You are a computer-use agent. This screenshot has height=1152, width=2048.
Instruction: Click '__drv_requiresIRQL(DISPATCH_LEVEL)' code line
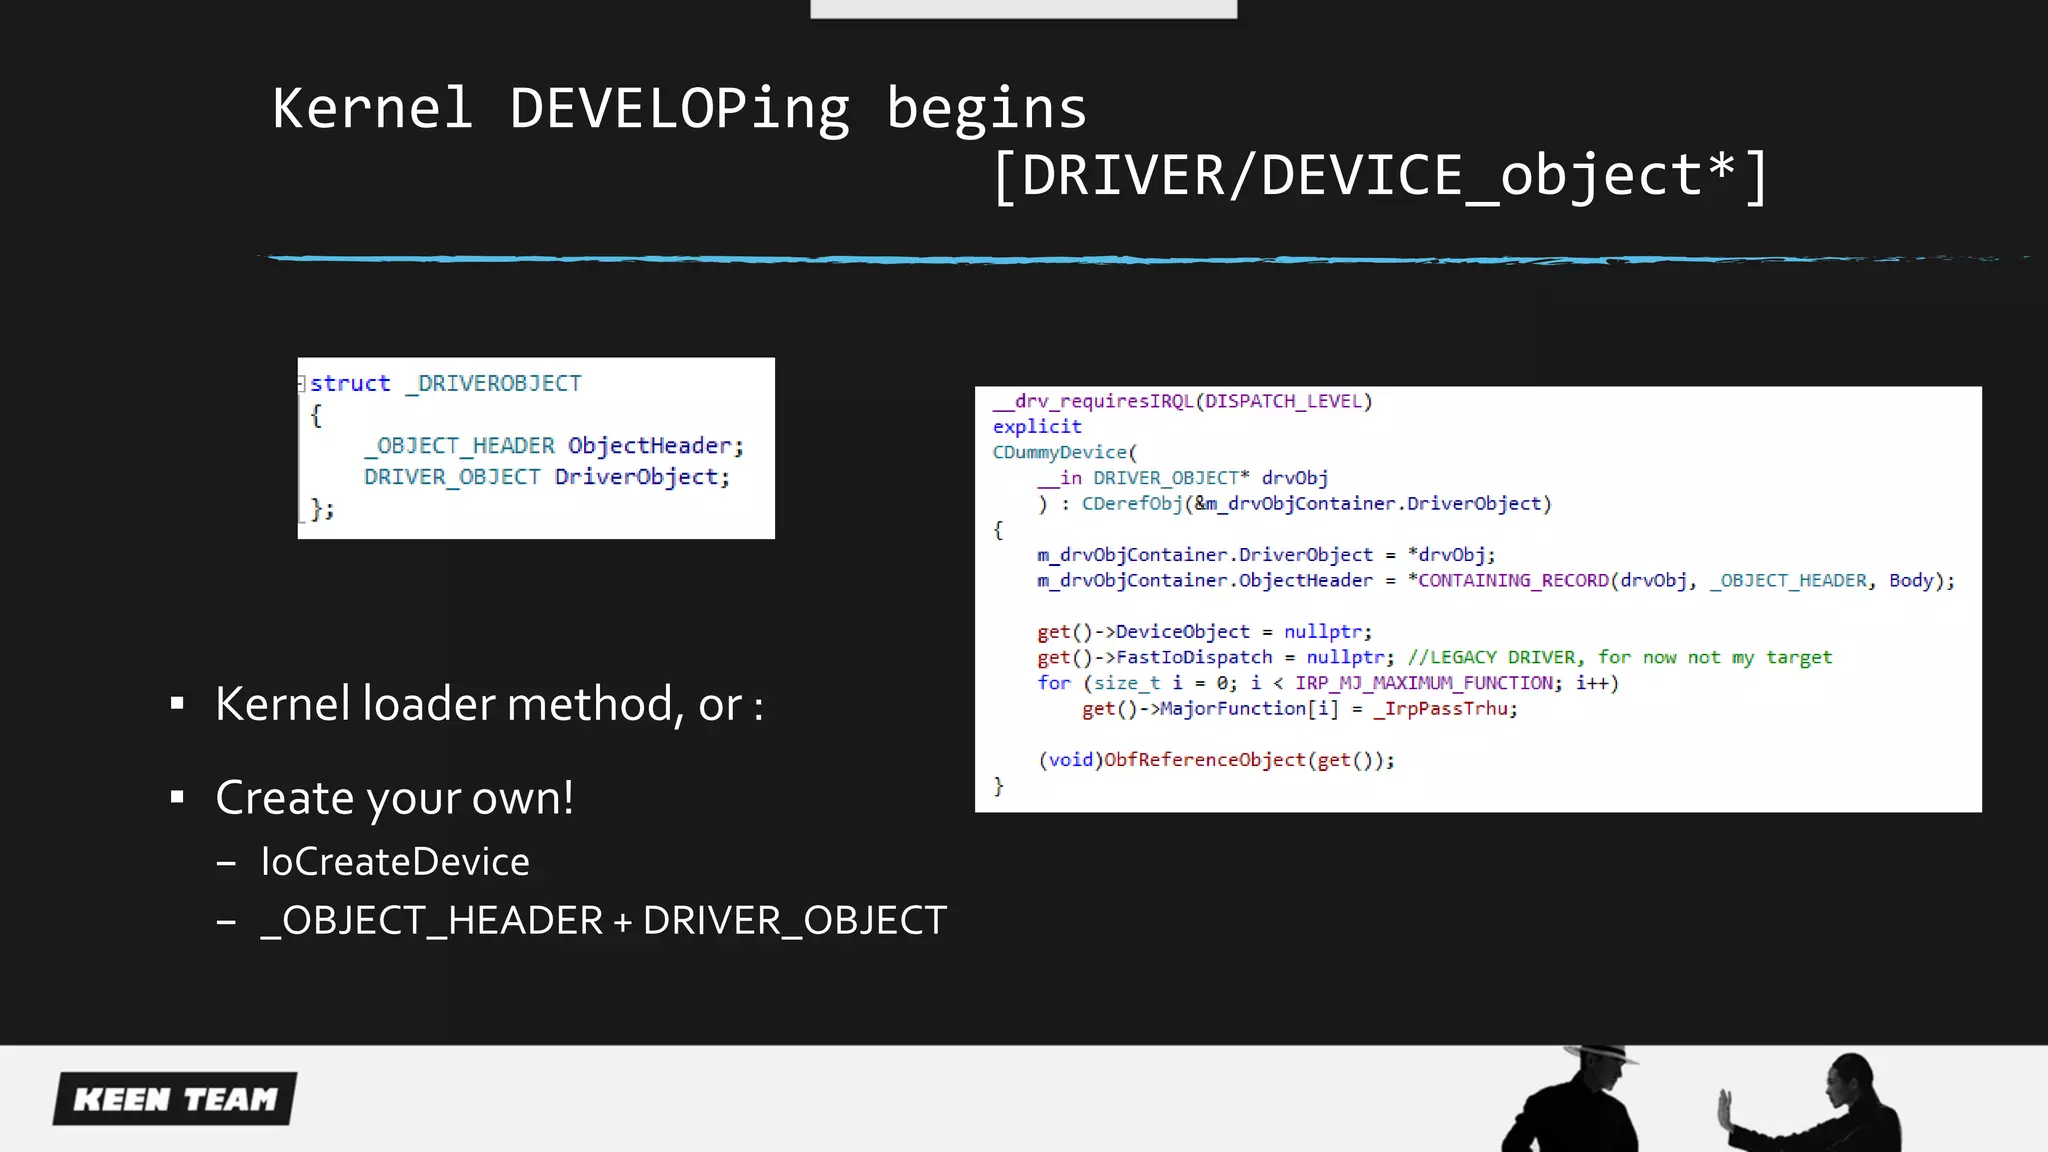click(1182, 401)
